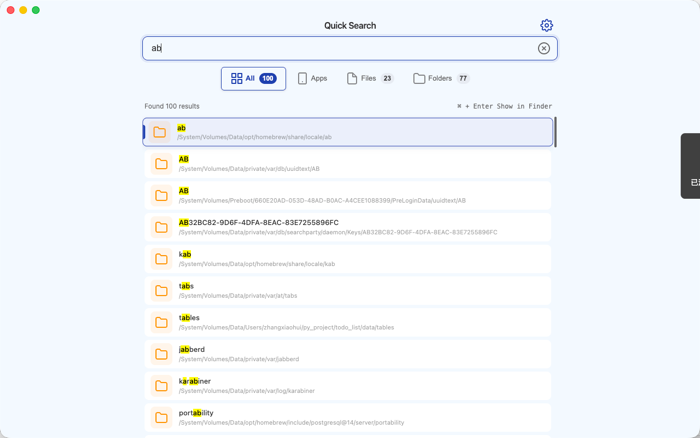700x438 pixels.
Task: Click folder icon for Preboot PreLoginData AB result
Action: click(161, 196)
